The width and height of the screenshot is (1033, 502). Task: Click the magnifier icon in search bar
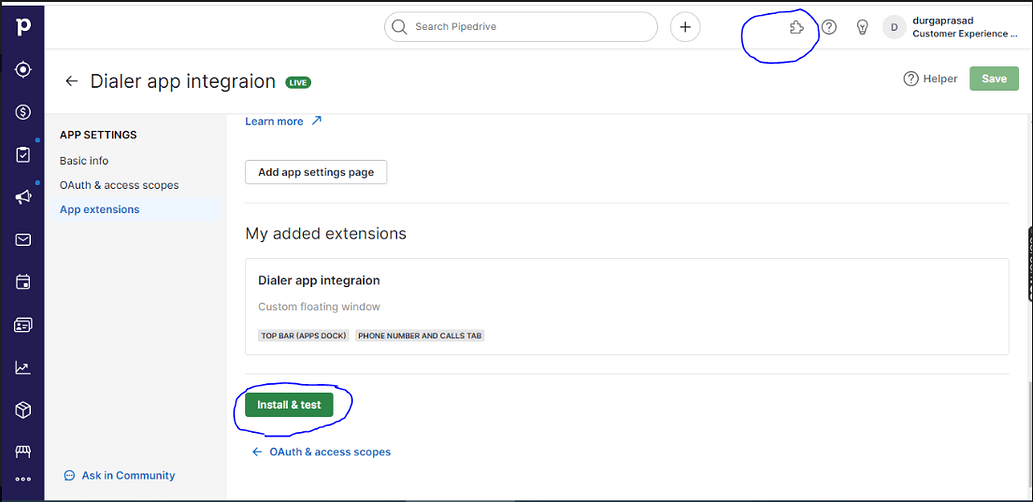point(399,27)
